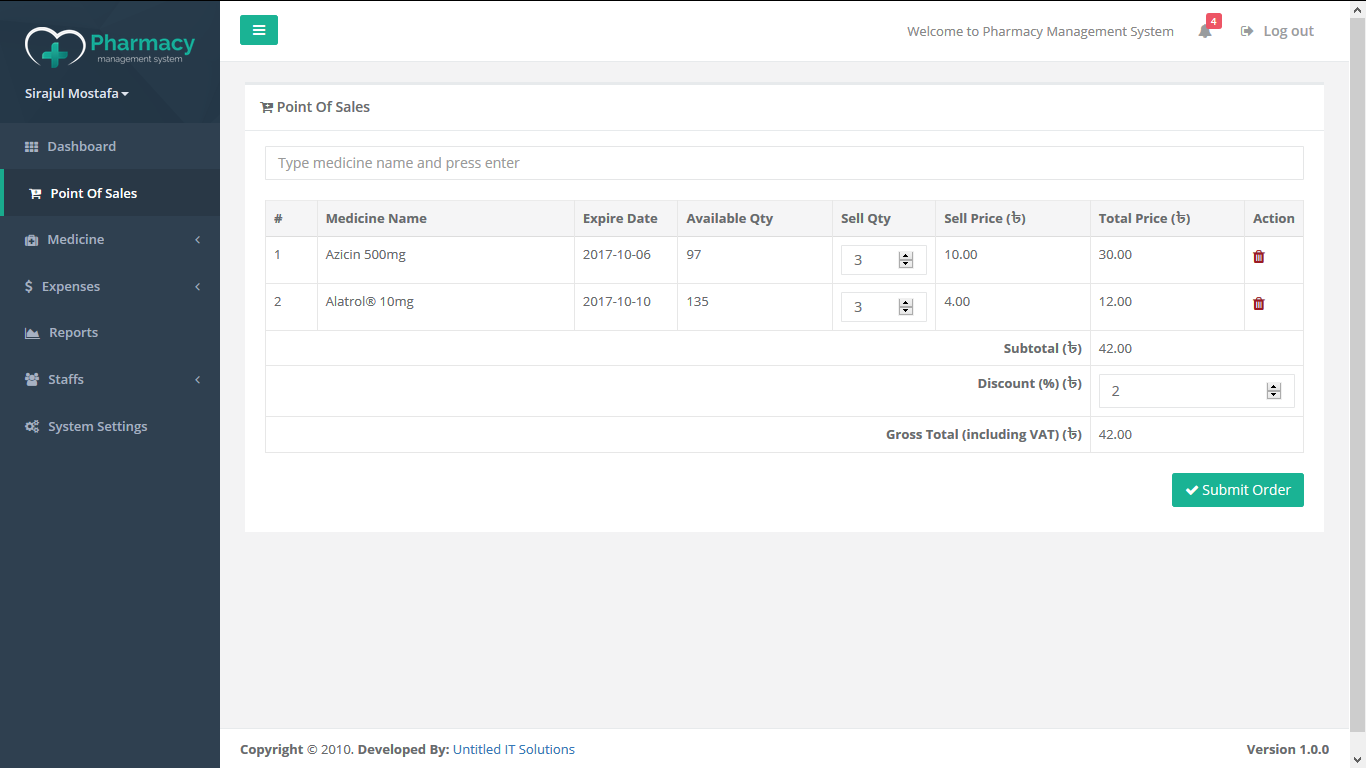Go to Reports in sidebar

pyautogui.click(x=110, y=332)
